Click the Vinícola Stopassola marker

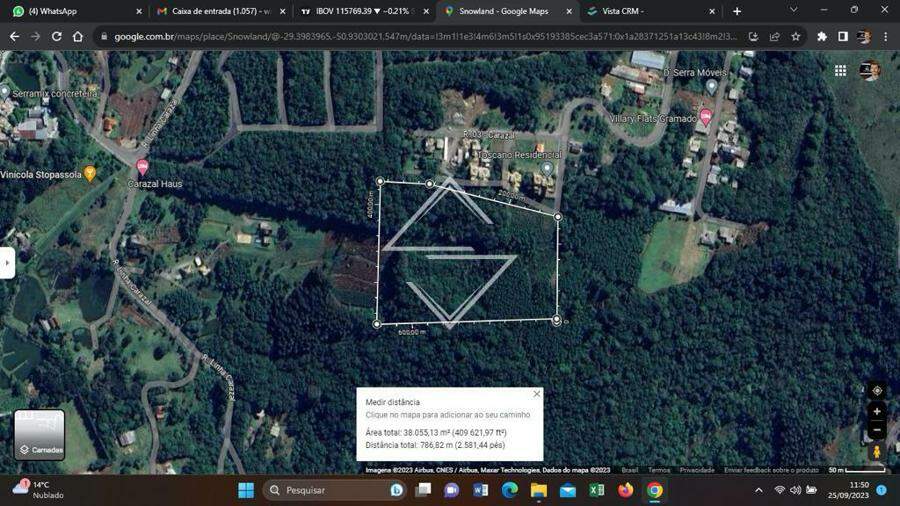(90, 173)
